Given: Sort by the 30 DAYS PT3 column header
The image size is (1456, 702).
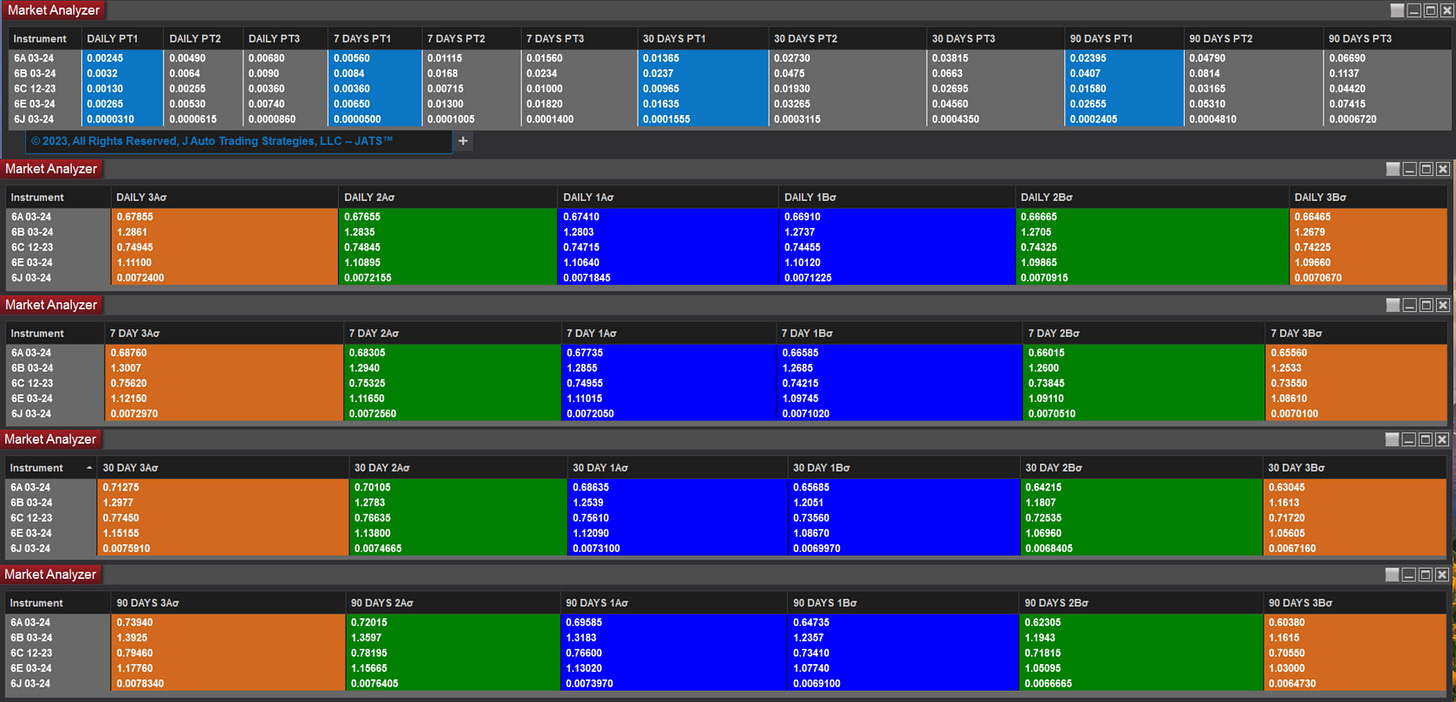Looking at the screenshot, I should 995,38.
